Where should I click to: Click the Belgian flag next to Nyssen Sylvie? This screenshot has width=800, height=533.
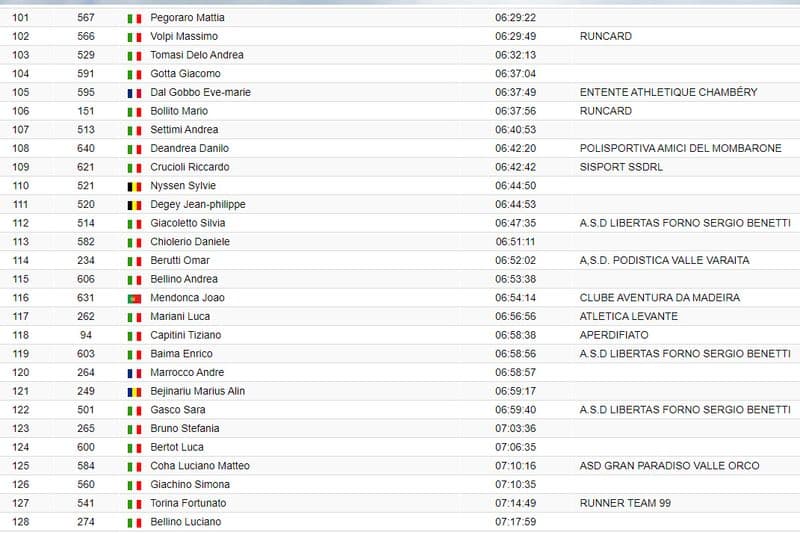coord(134,186)
